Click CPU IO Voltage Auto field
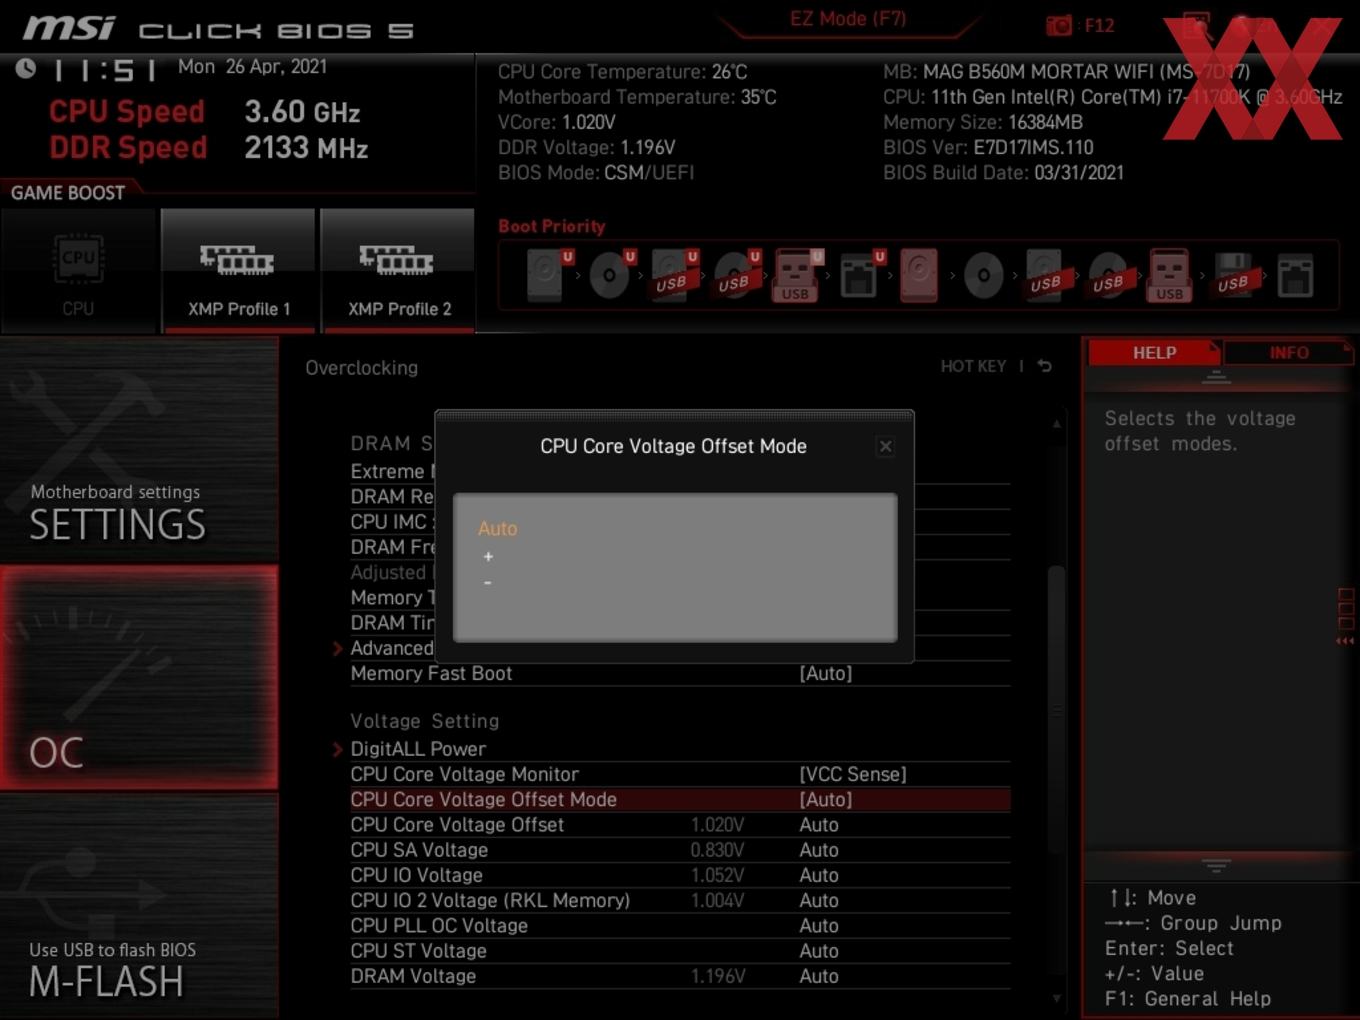The width and height of the screenshot is (1360, 1020). point(819,875)
